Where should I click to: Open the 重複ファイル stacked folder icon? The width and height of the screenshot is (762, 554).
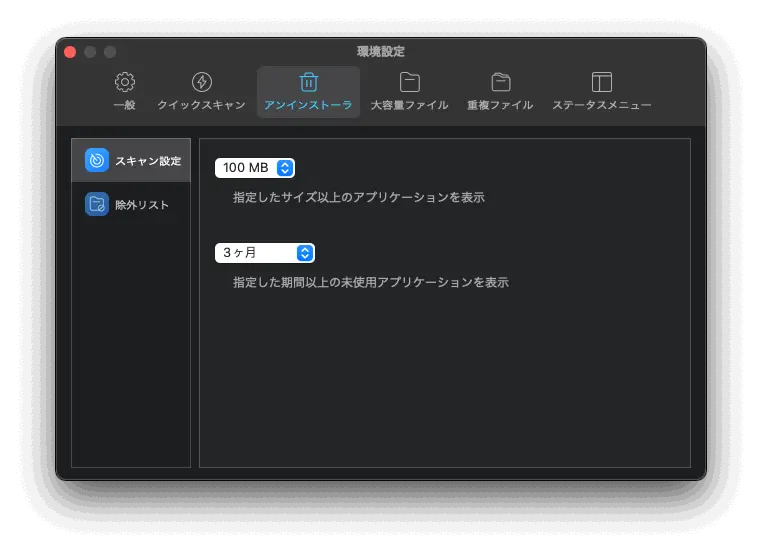[x=501, y=82]
